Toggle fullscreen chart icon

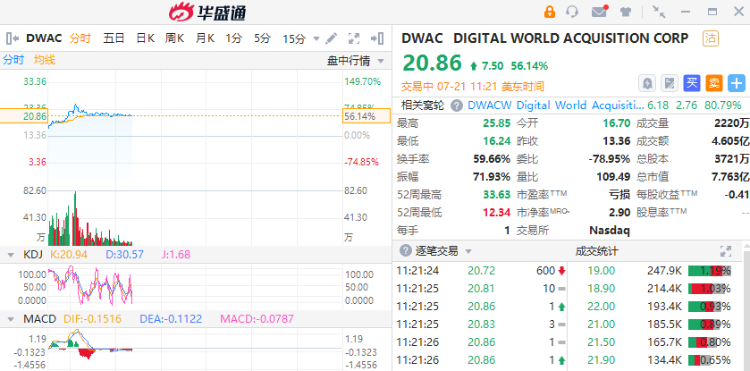point(354,38)
